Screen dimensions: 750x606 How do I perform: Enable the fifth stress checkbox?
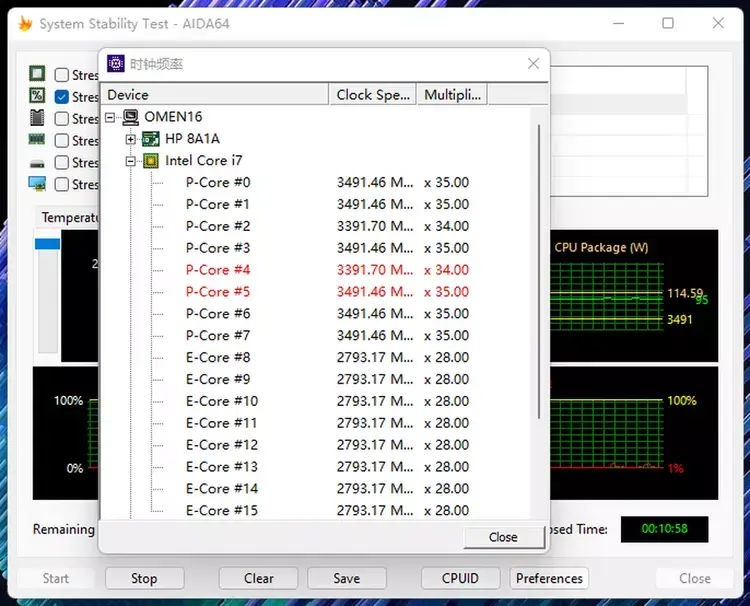point(62,163)
